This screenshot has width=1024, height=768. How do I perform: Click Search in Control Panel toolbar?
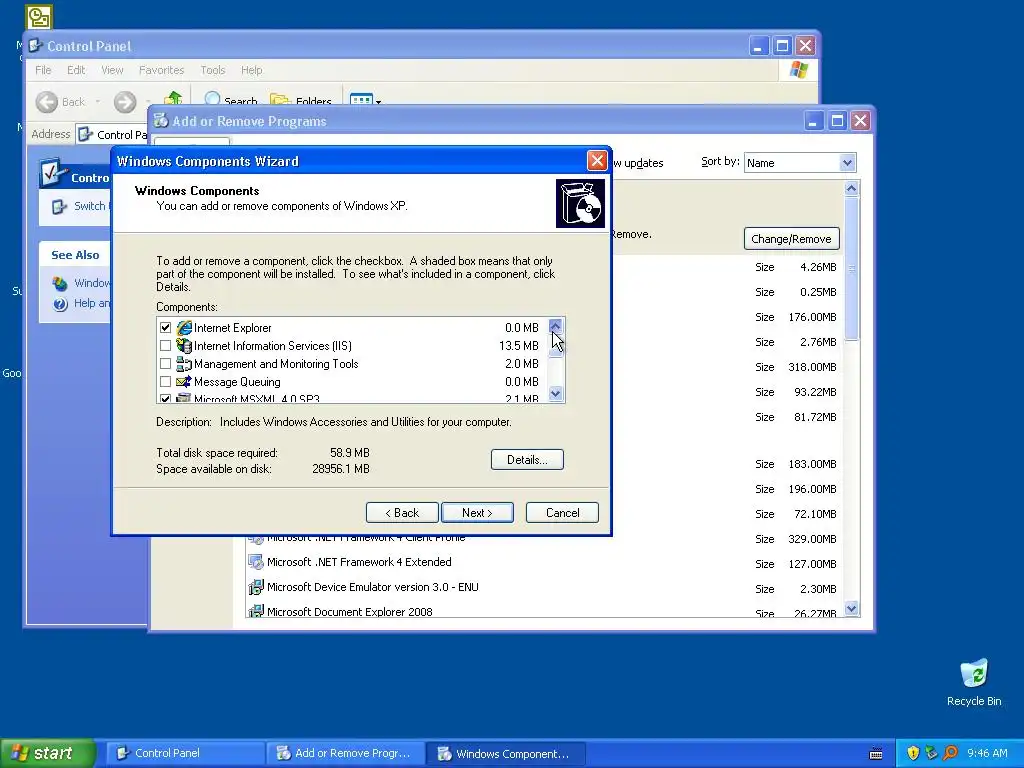pyautogui.click(x=231, y=101)
